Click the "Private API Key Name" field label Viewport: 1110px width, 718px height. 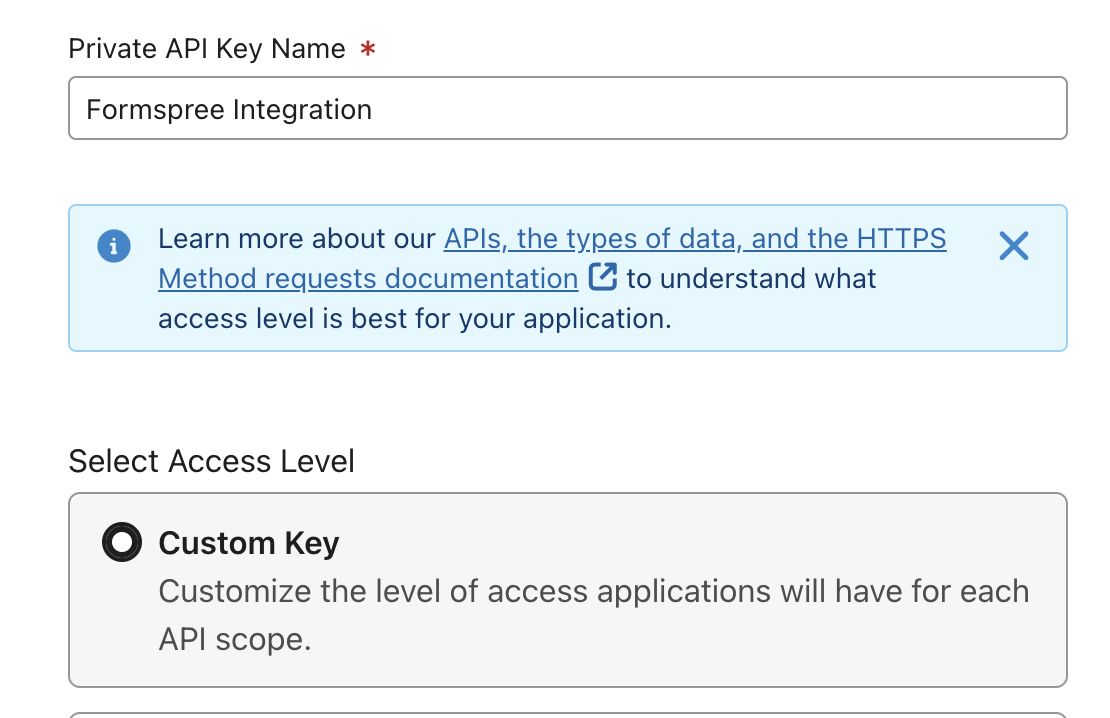pos(207,49)
